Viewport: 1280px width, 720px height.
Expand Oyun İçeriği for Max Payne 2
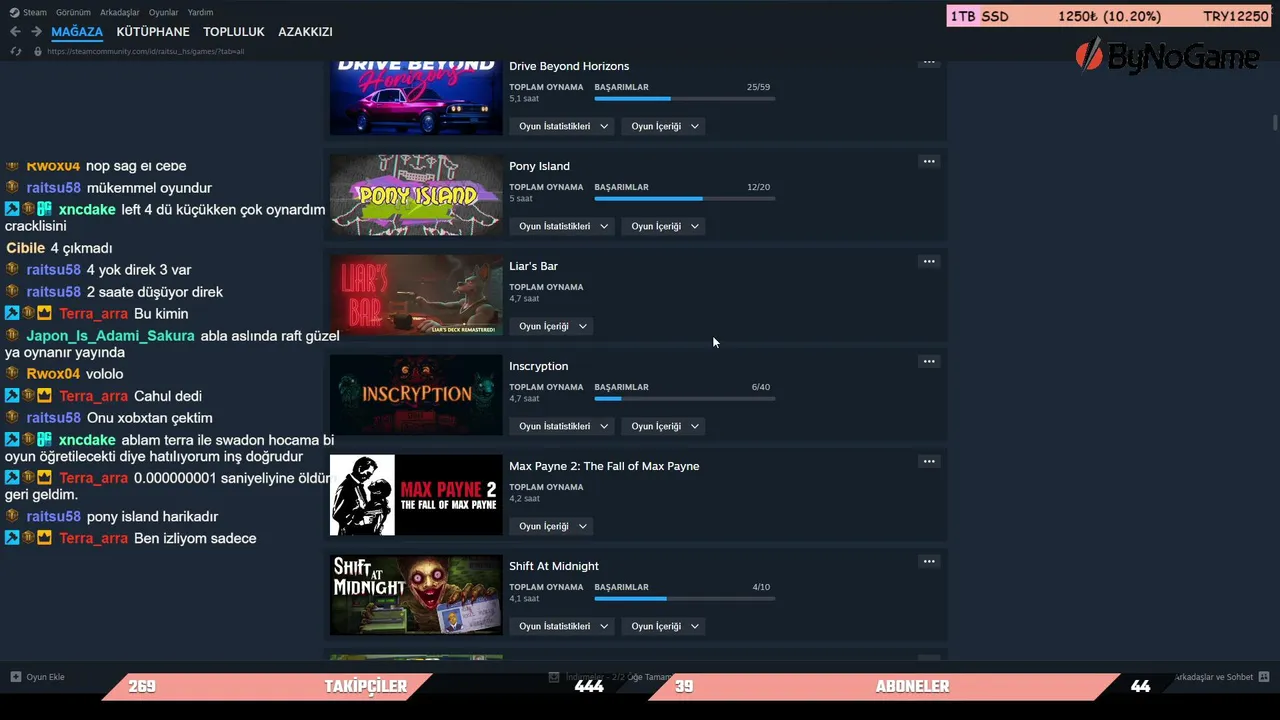553,526
